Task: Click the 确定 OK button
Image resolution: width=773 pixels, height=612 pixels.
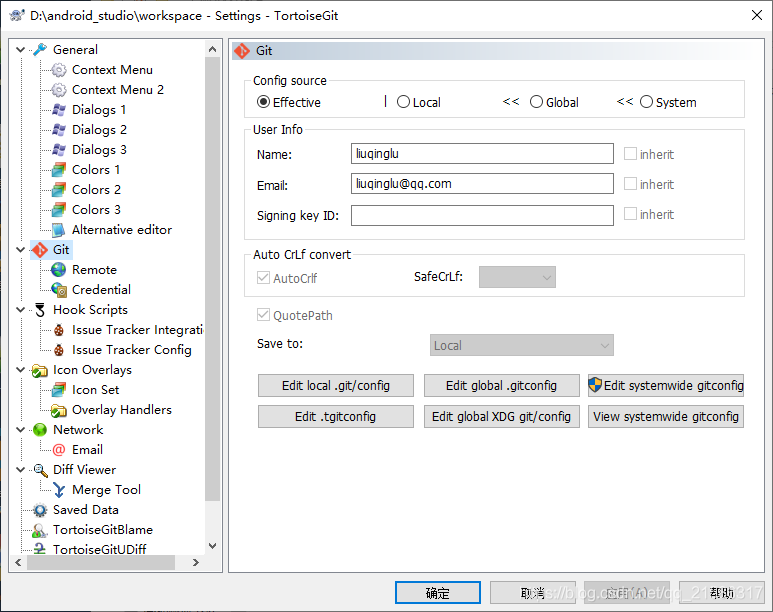Action: [438, 593]
